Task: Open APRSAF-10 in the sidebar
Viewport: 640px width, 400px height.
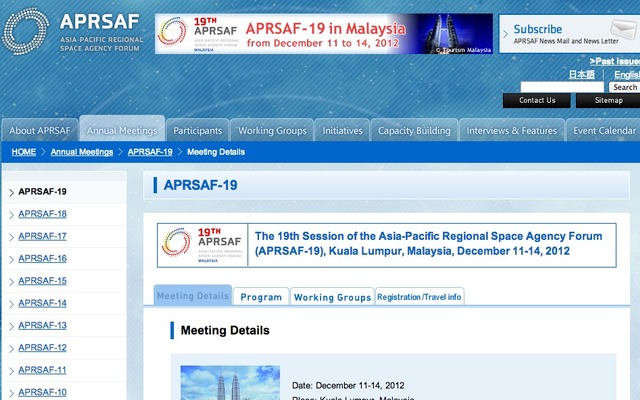Action: point(42,392)
